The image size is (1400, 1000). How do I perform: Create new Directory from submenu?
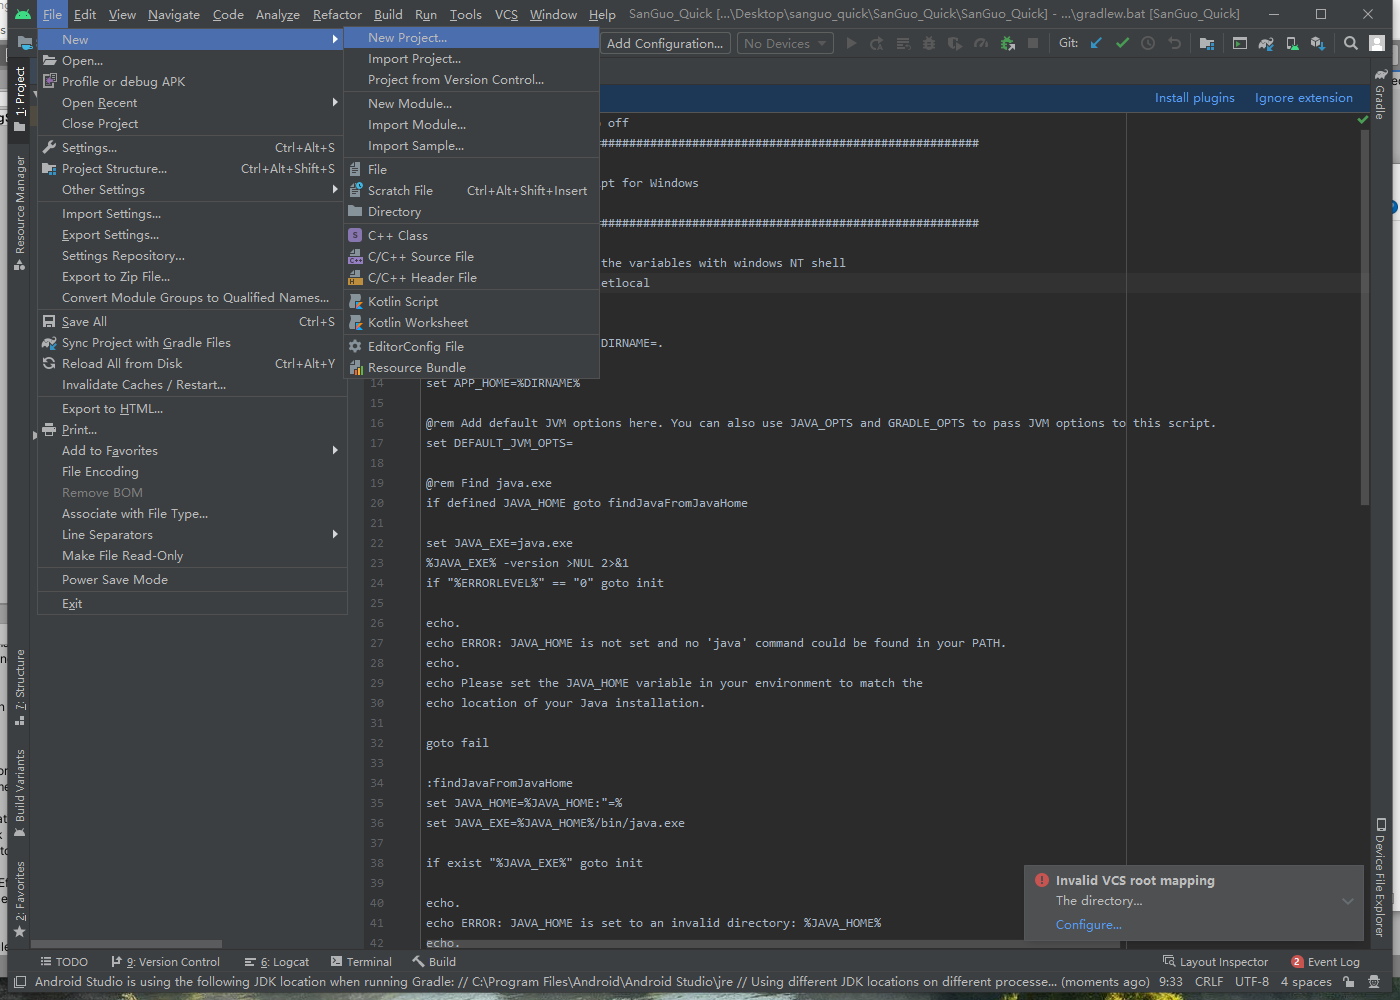click(x=471, y=212)
